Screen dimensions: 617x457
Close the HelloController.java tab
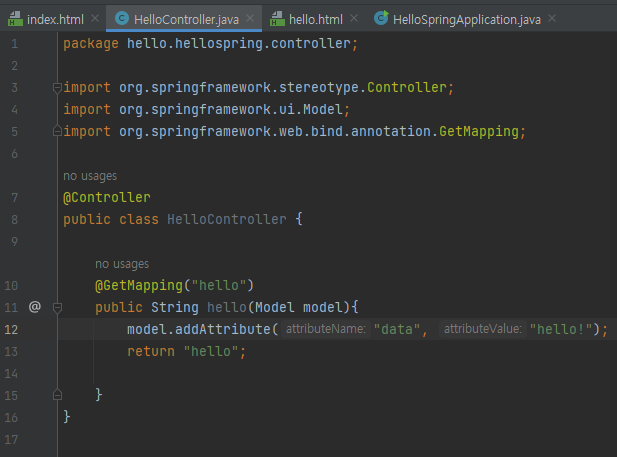click(x=250, y=18)
